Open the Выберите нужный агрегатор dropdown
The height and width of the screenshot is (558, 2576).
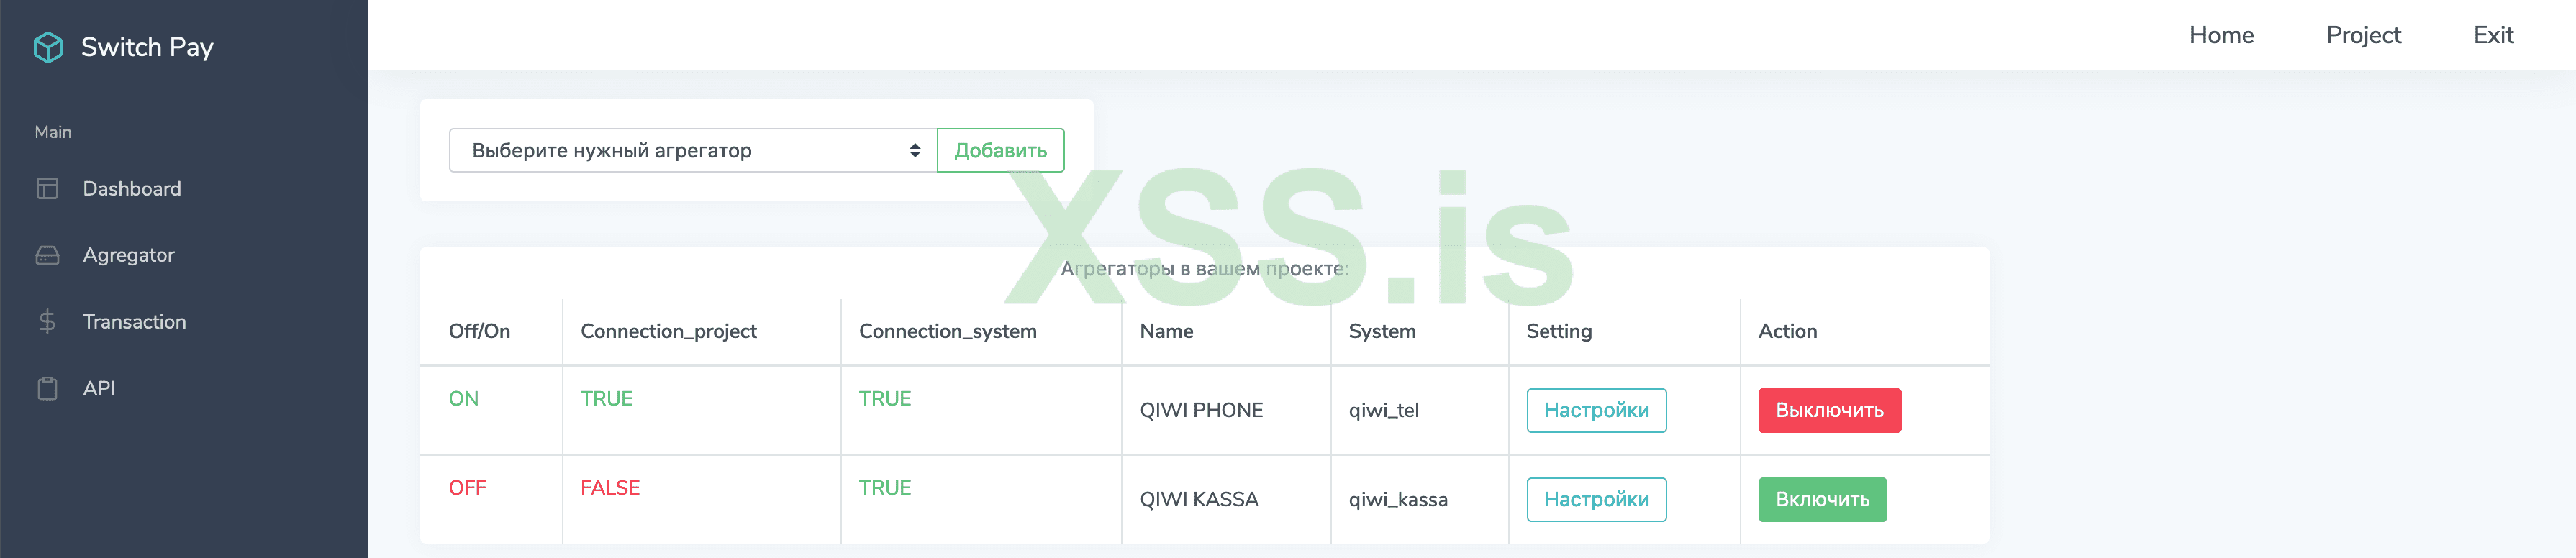680,151
